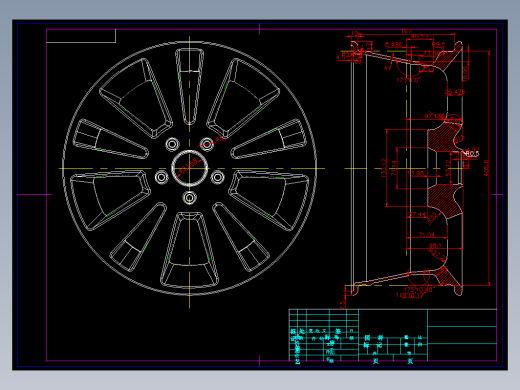Pick the bottom lug bolt hole
This screenshot has height=390, width=520.
tap(189, 198)
